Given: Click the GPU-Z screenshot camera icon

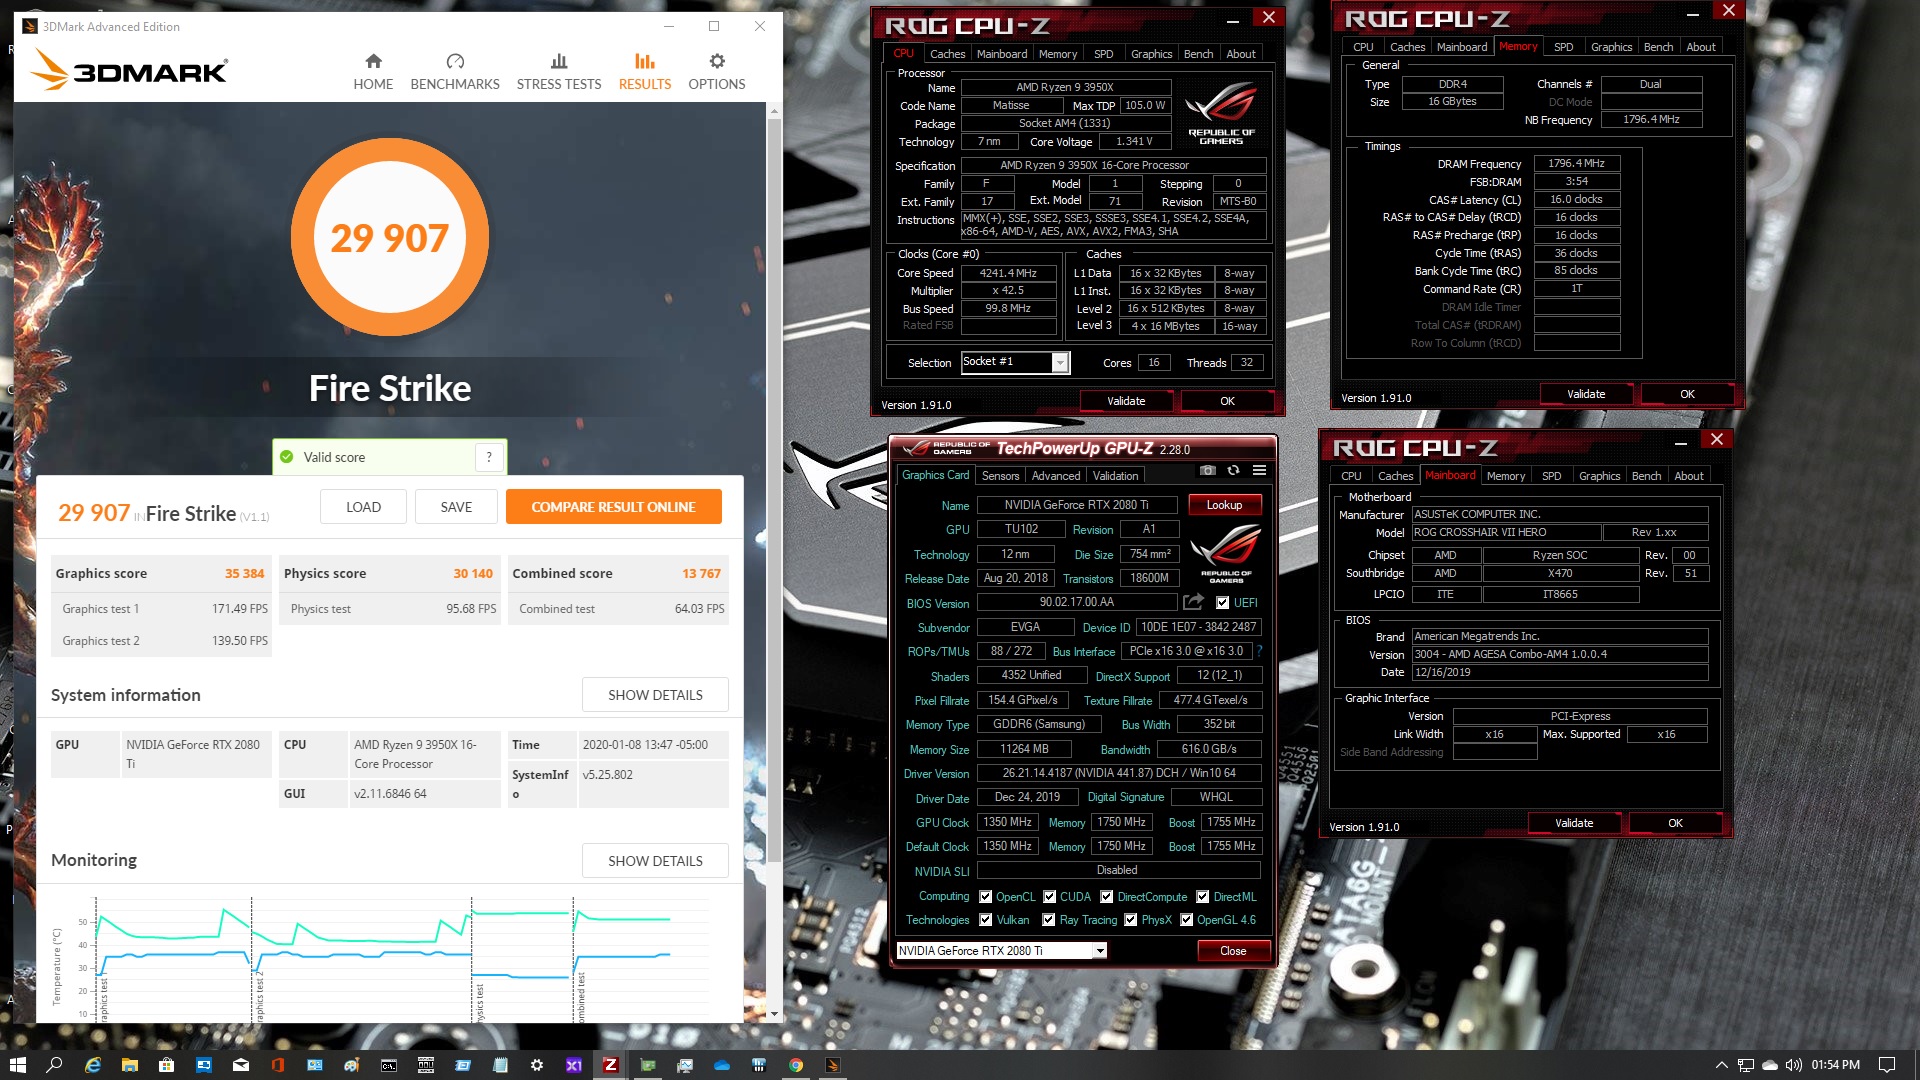Looking at the screenshot, I should (1208, 471).
